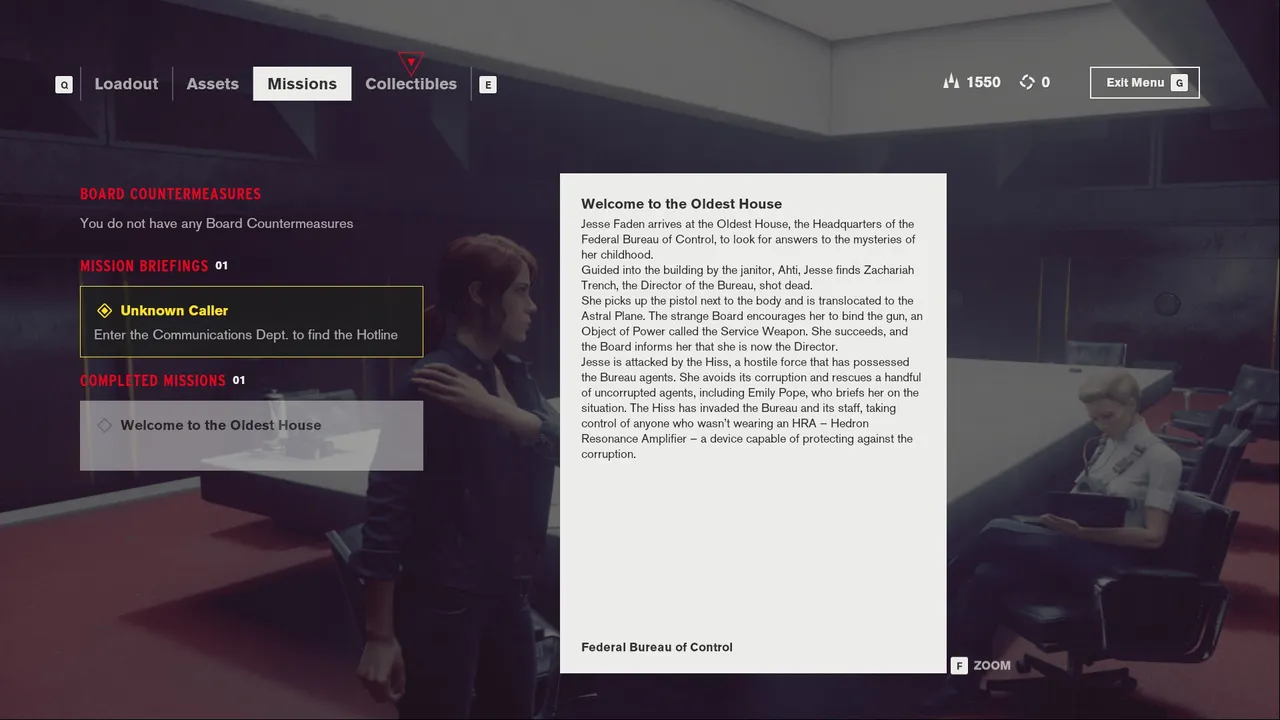Click the document title 'Welcome to the Oldest House'

point(681,204)
